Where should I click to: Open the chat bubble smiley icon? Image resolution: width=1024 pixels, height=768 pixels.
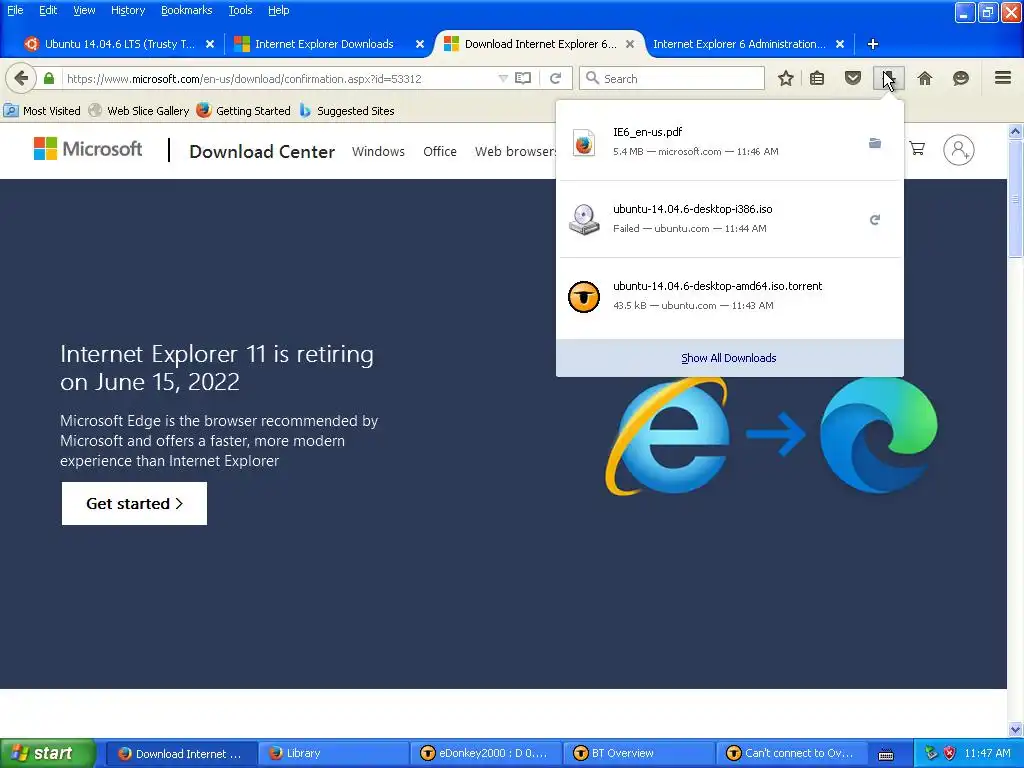[961, 78]
